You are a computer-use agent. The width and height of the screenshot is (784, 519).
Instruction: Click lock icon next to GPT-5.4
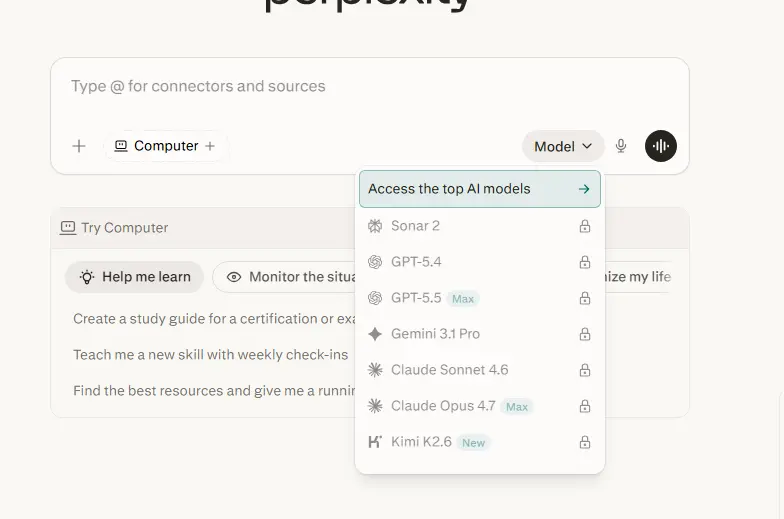[584, 262]
